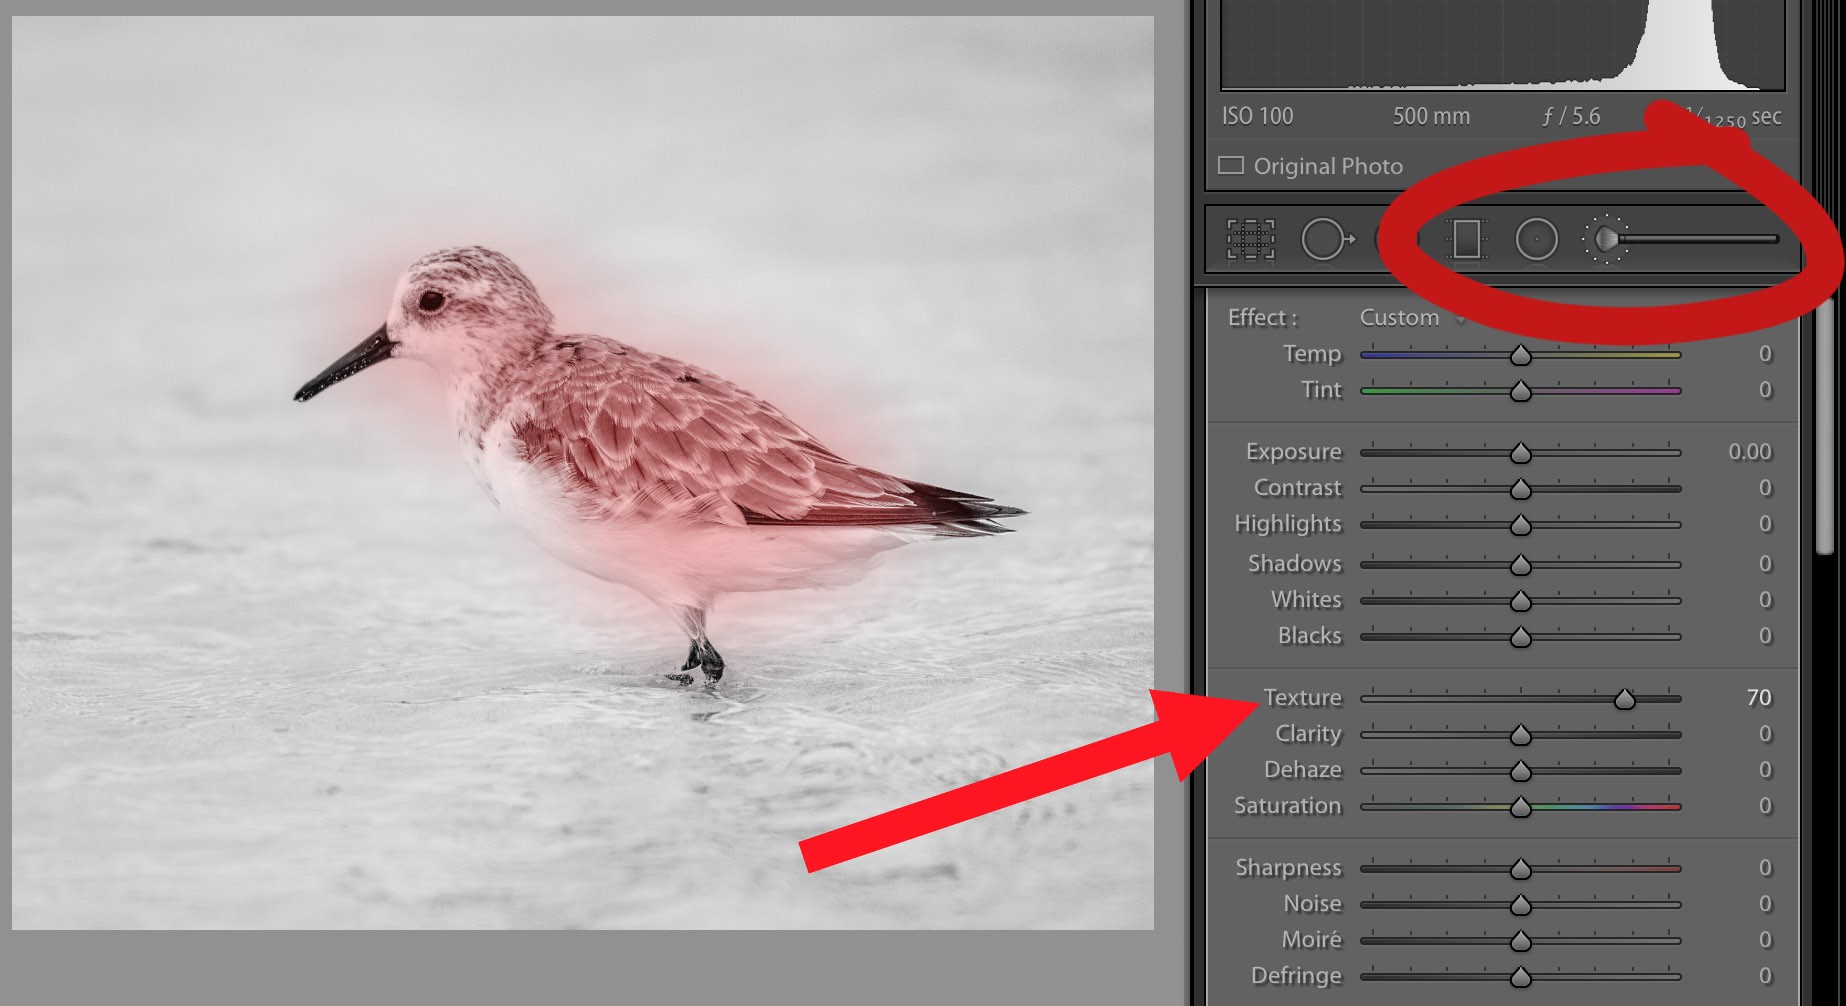This screenshot has height=1006, width=1846.
Task: Activate the Radial Filter tool
Action: pyautogui.click(x=1536, y=240)
